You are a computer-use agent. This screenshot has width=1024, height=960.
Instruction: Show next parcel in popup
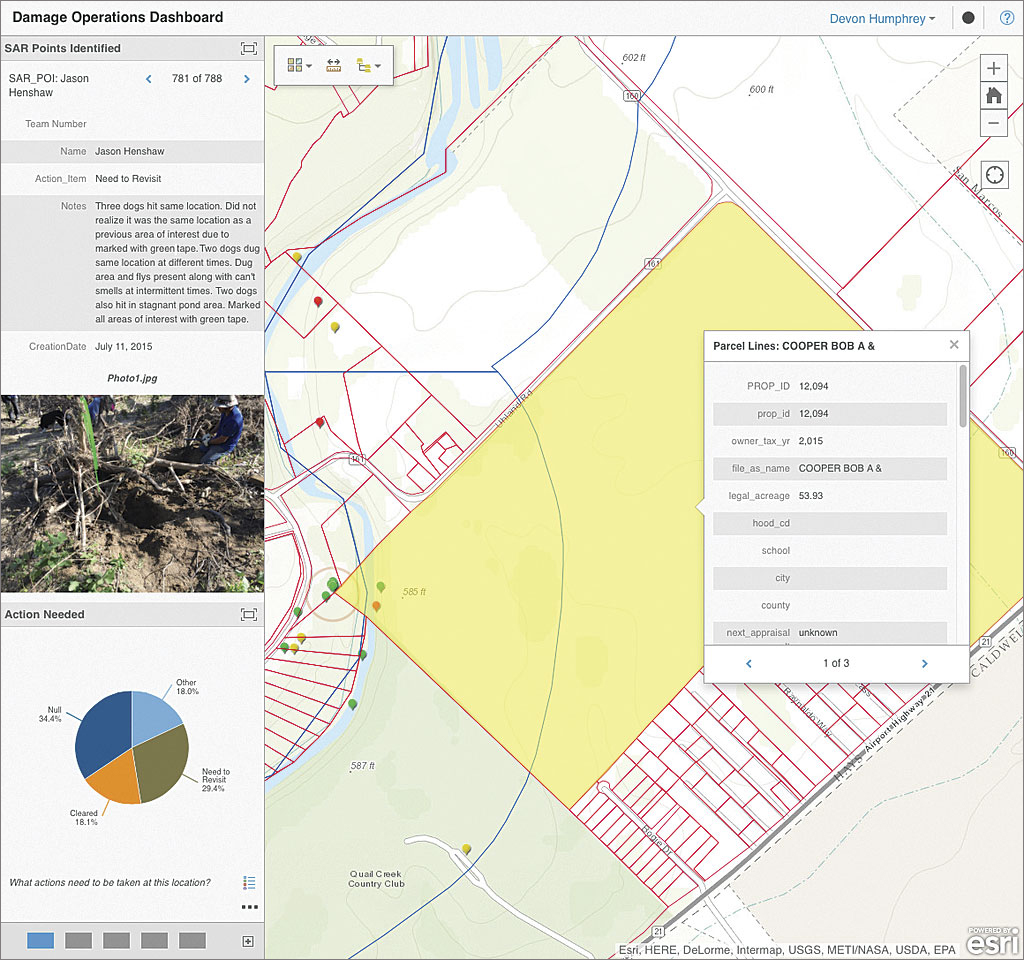pyautogui.click(x=924, y=663)
